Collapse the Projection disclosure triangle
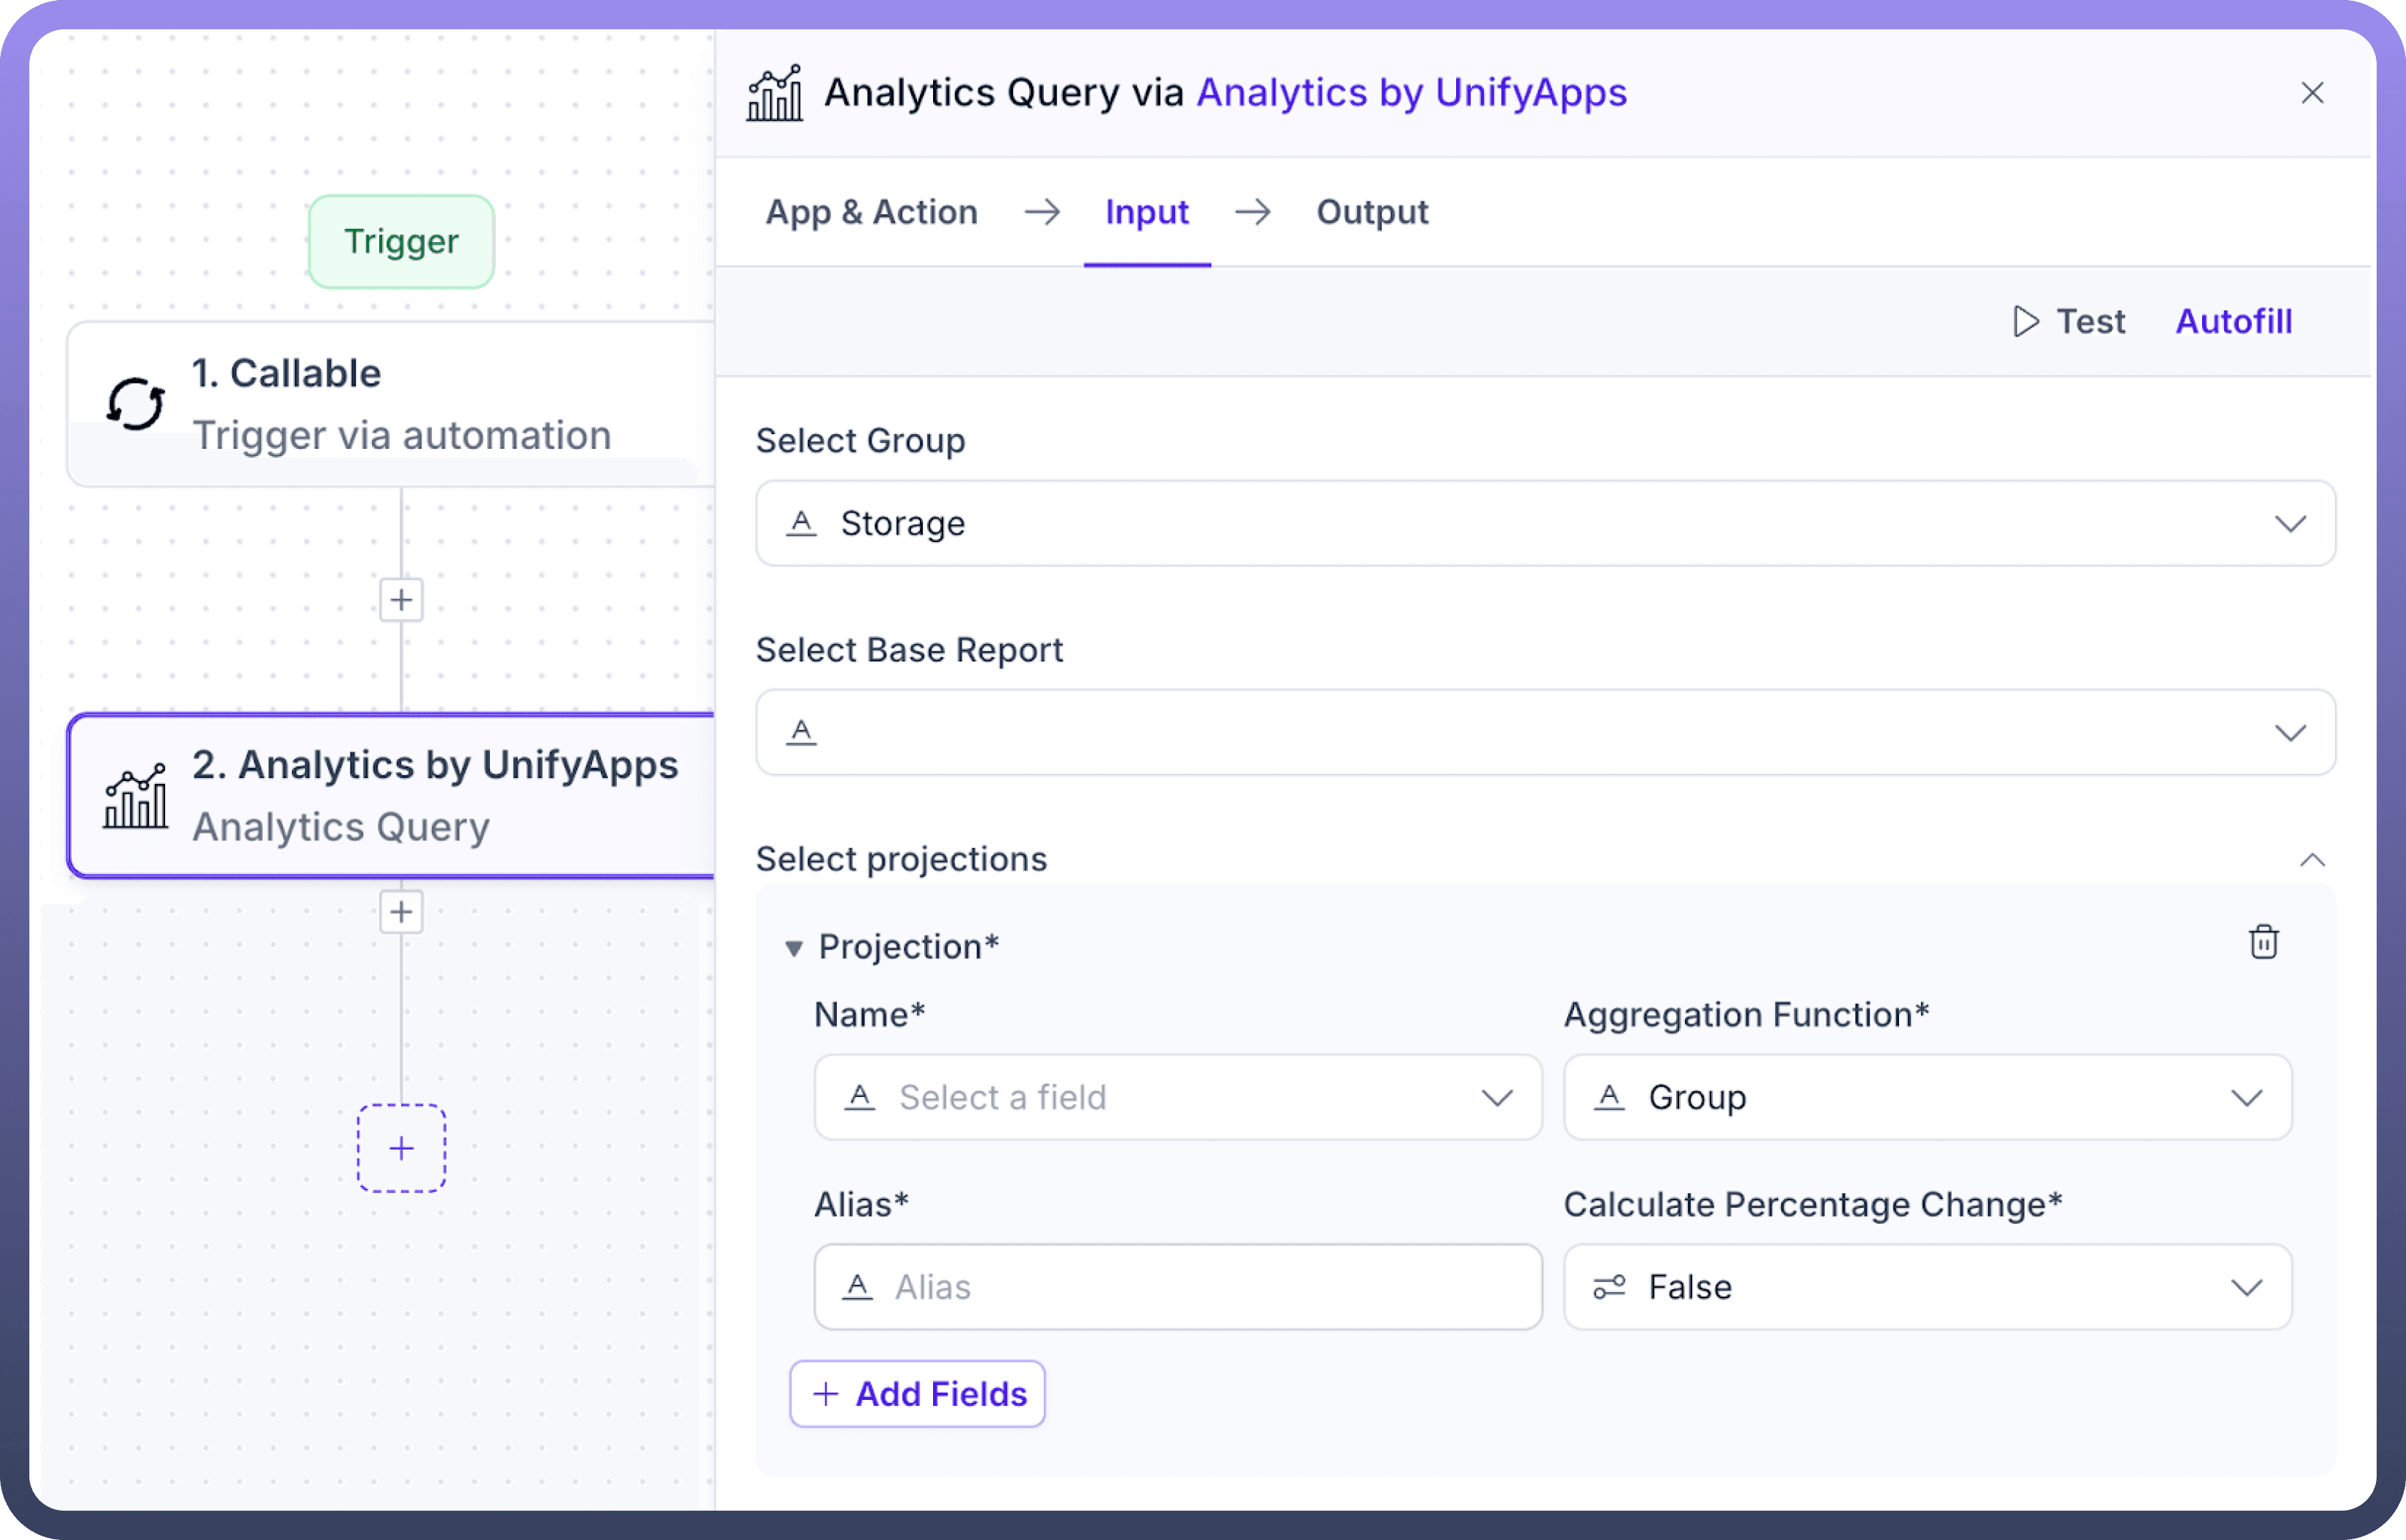This screenshot has height=1540, width=2406. tap(794, 948)
